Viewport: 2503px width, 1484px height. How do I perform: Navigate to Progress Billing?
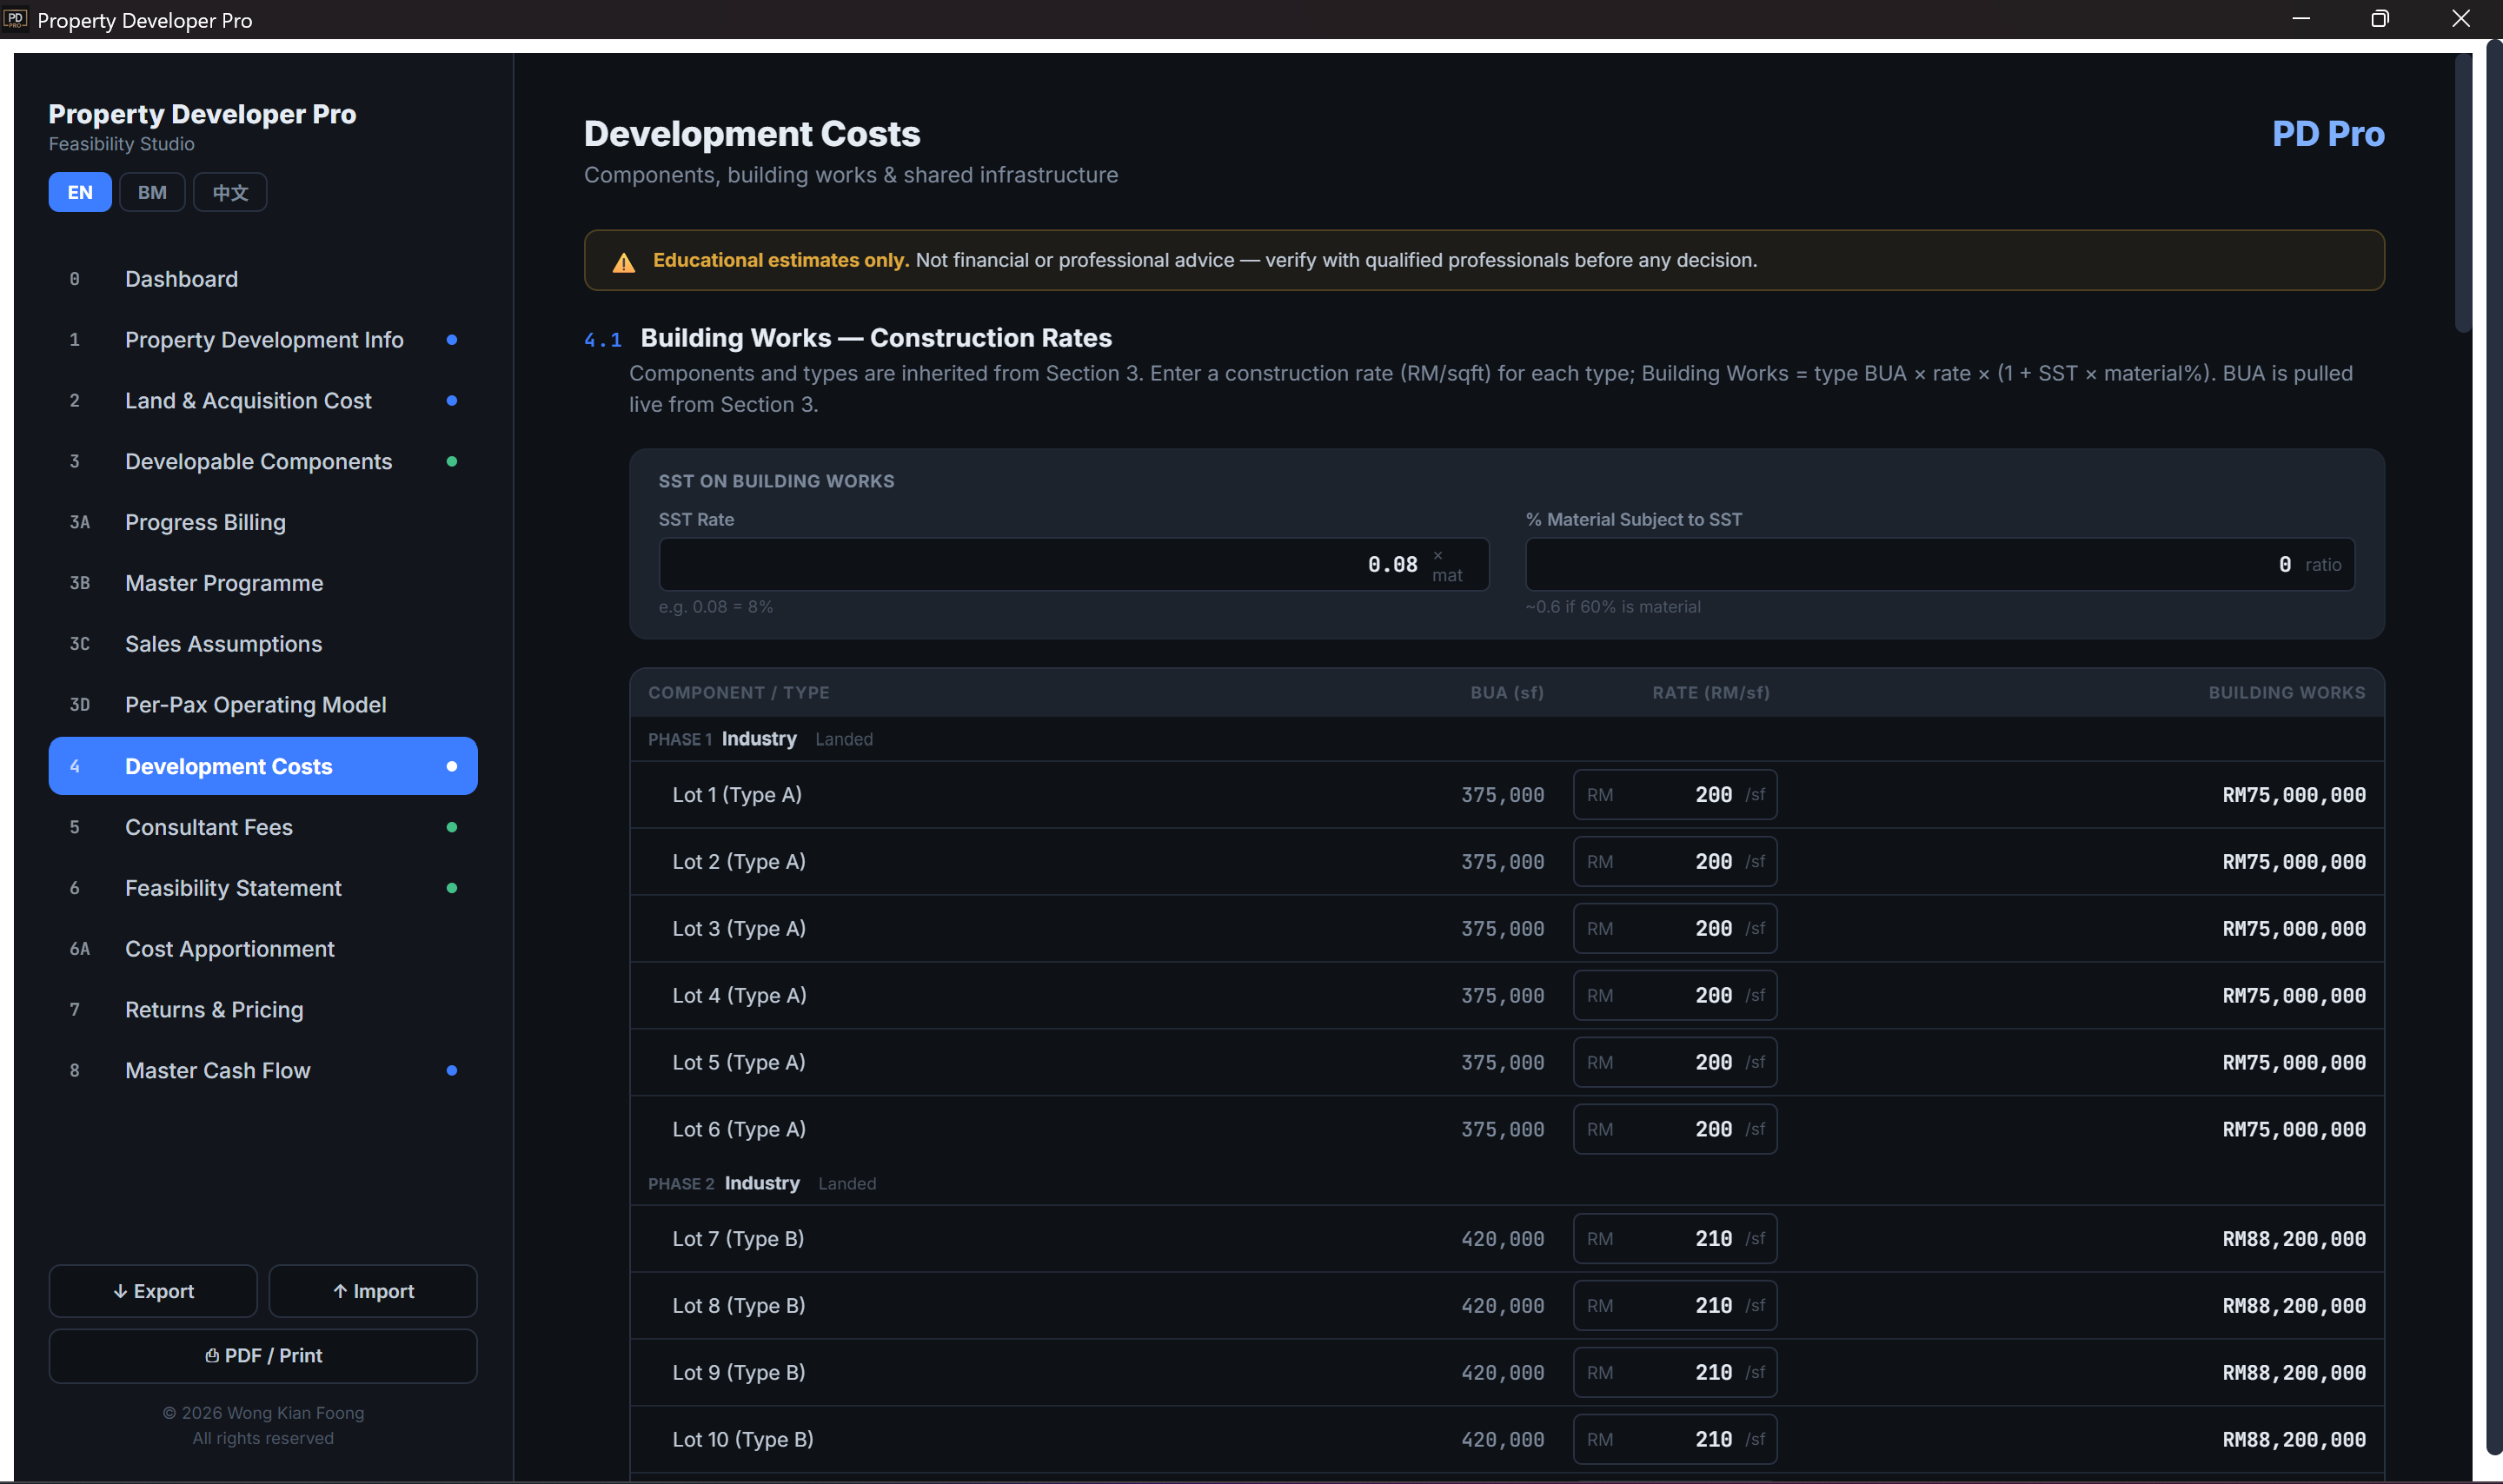click(263, 523)
